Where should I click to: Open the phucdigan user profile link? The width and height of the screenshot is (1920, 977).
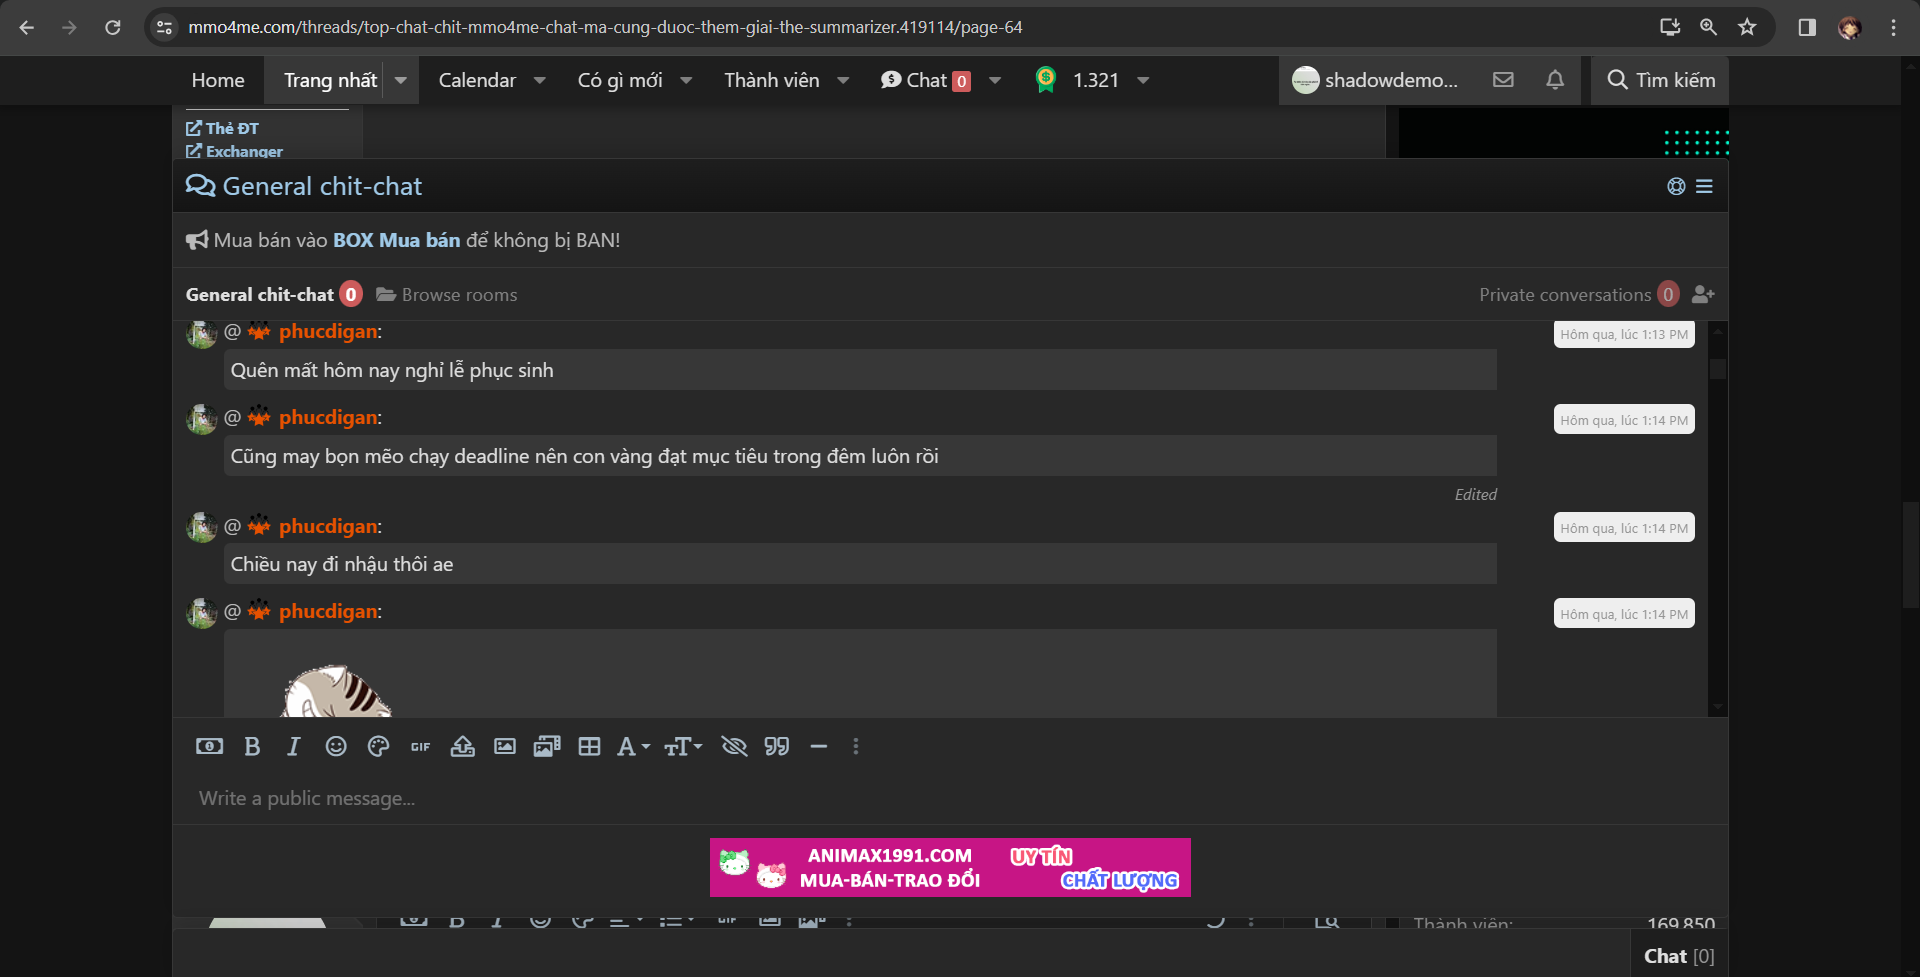pyautogui.click(x=328, y=332)
